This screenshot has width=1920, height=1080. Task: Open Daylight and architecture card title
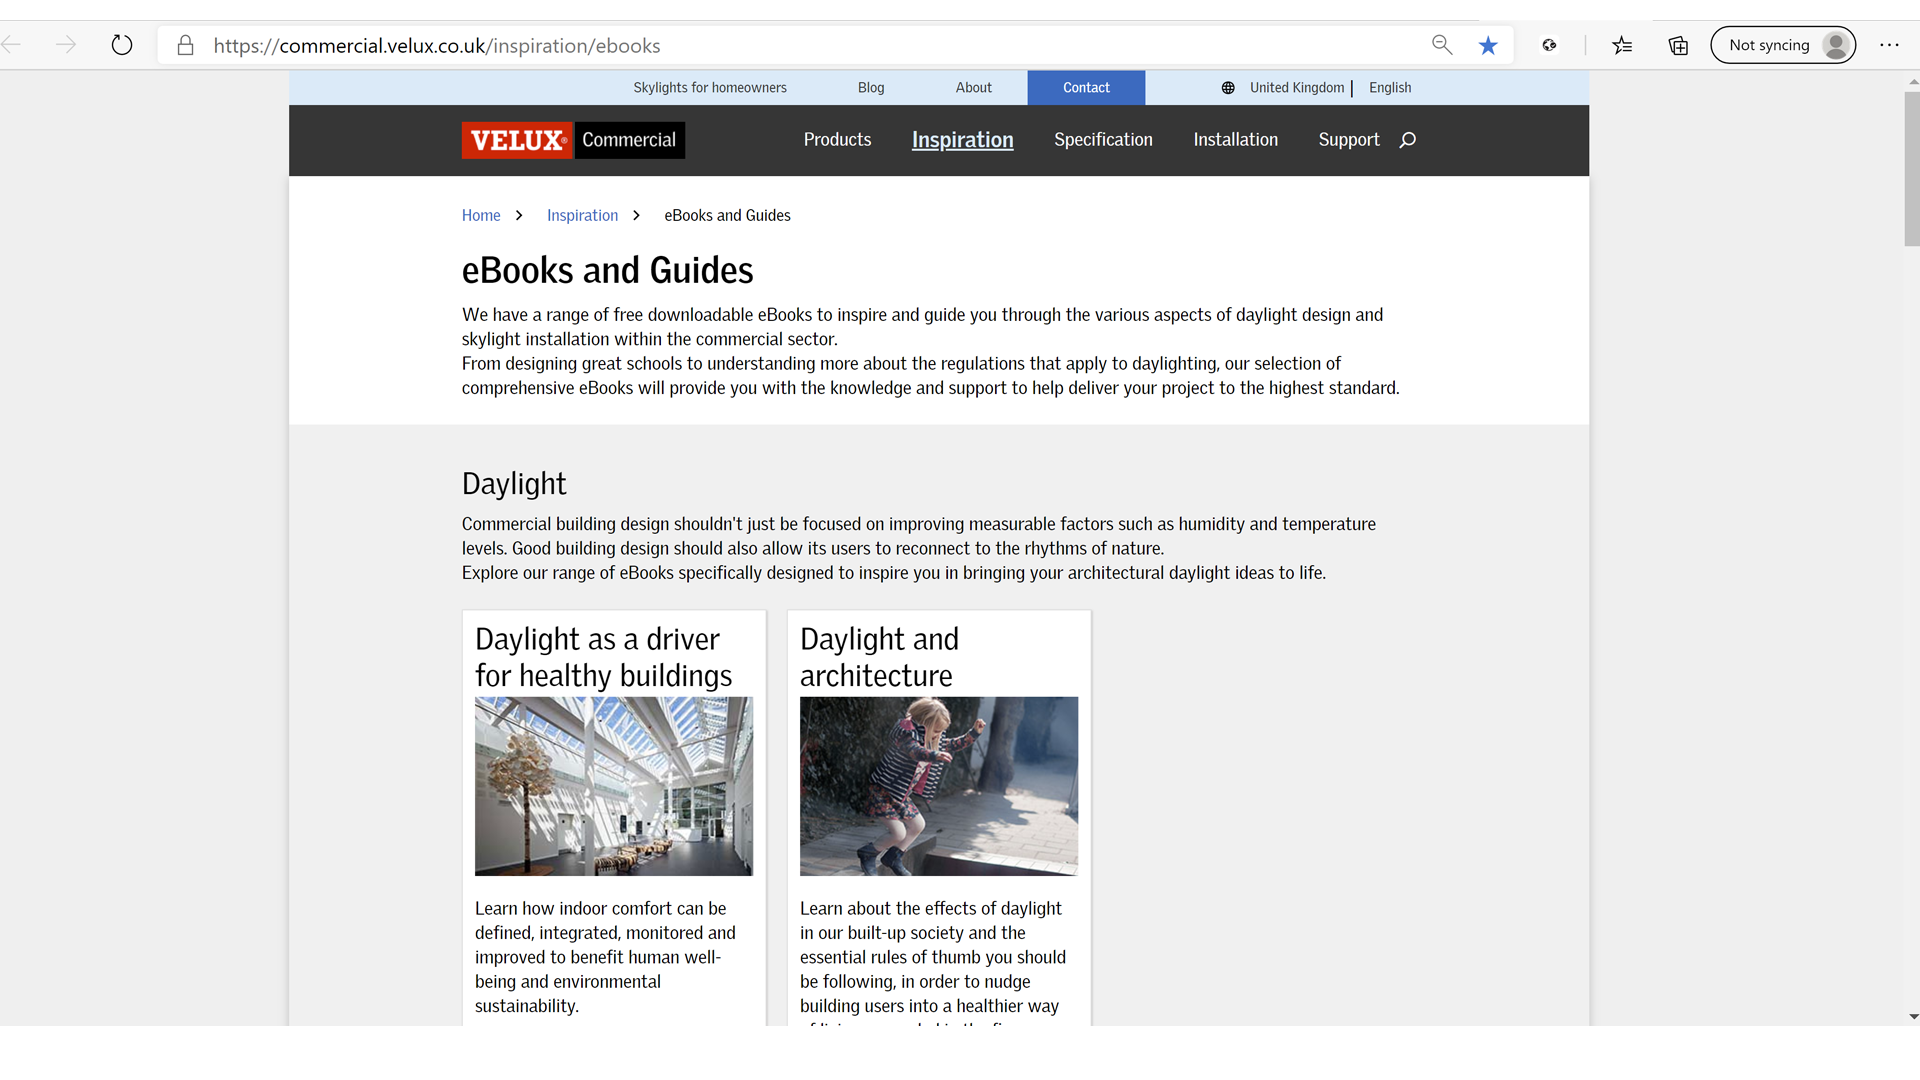click(x=879, y=657)
